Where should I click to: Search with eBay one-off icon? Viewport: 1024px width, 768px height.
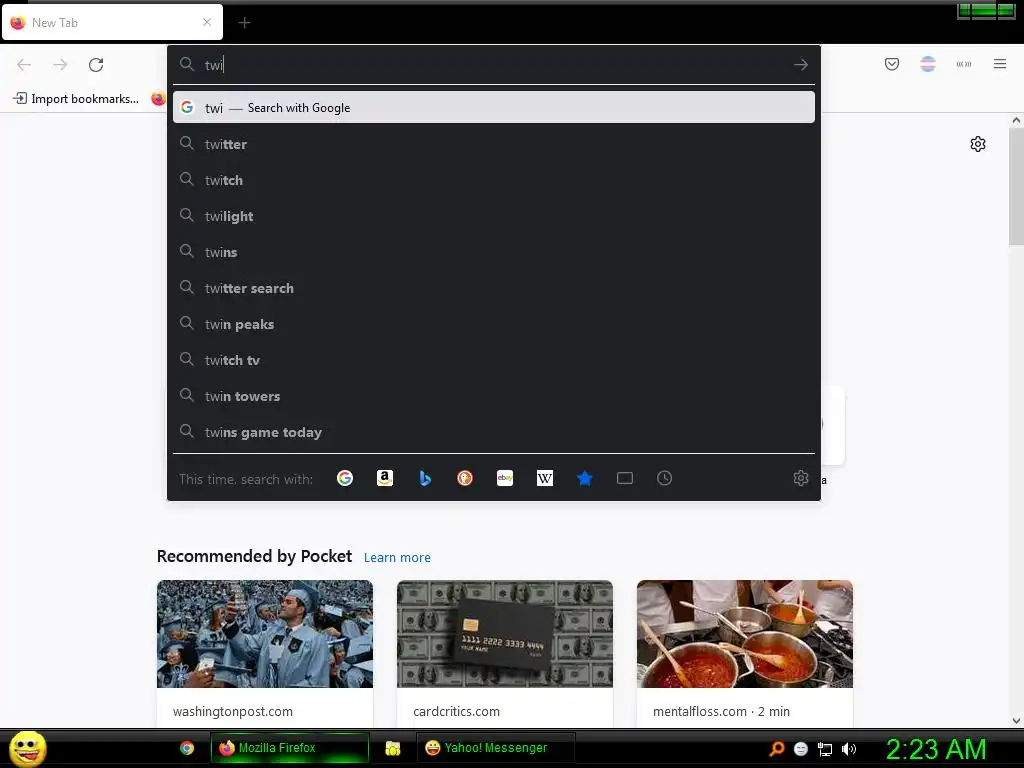[505, 478]
